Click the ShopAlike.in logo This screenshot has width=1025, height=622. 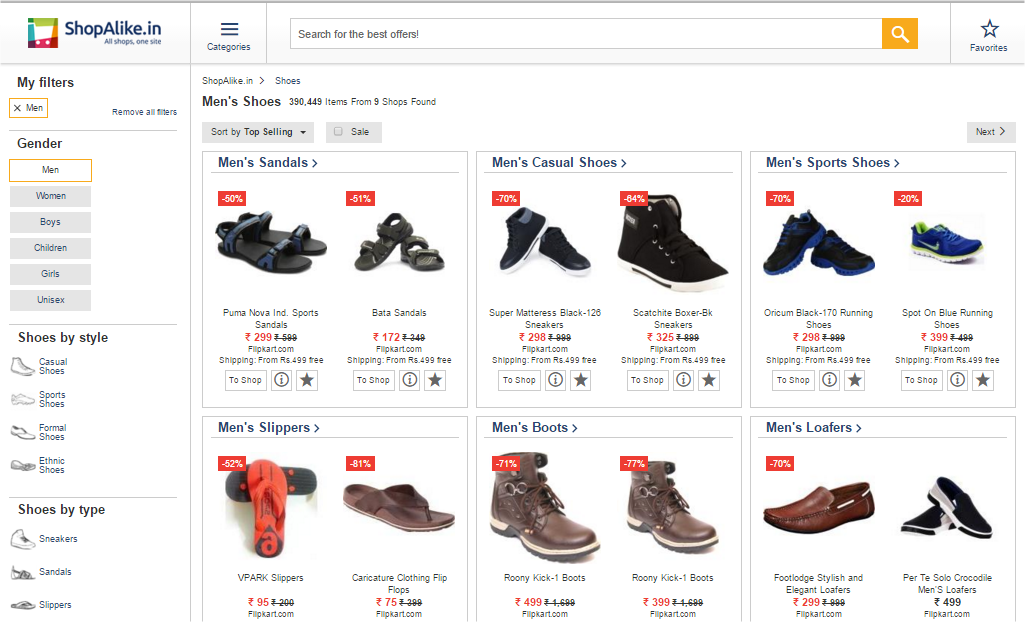(x=94, y=32)
